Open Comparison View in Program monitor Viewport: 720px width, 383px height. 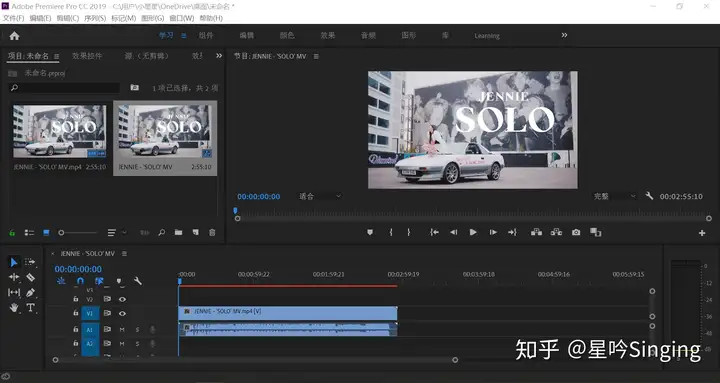coord(596,232)
